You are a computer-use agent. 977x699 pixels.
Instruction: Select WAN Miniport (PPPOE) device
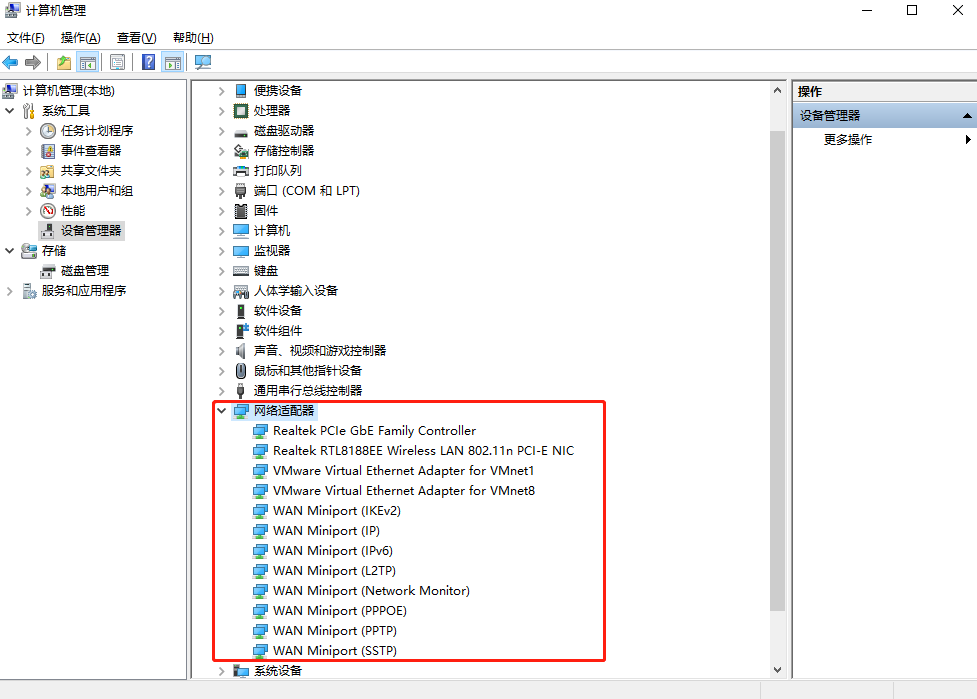click(x=339, y=611)
